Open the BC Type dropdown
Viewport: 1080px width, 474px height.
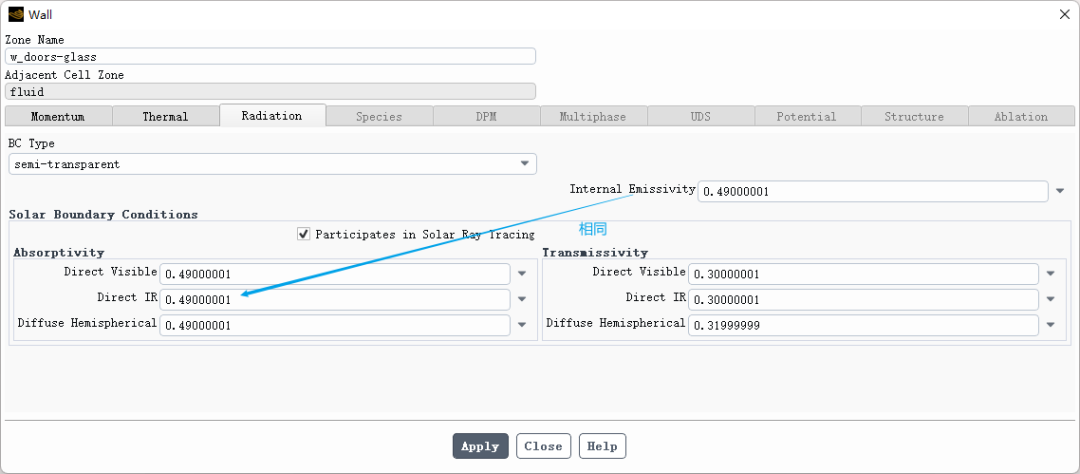pos(272,164)
